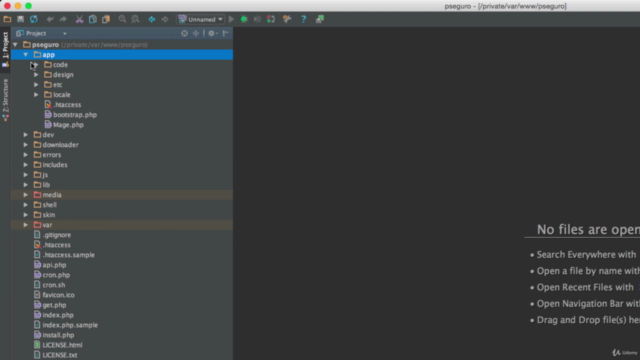640x360 pixels.
Task: Click the grayed icon right of Debug
Action: [x=257, y=19]
